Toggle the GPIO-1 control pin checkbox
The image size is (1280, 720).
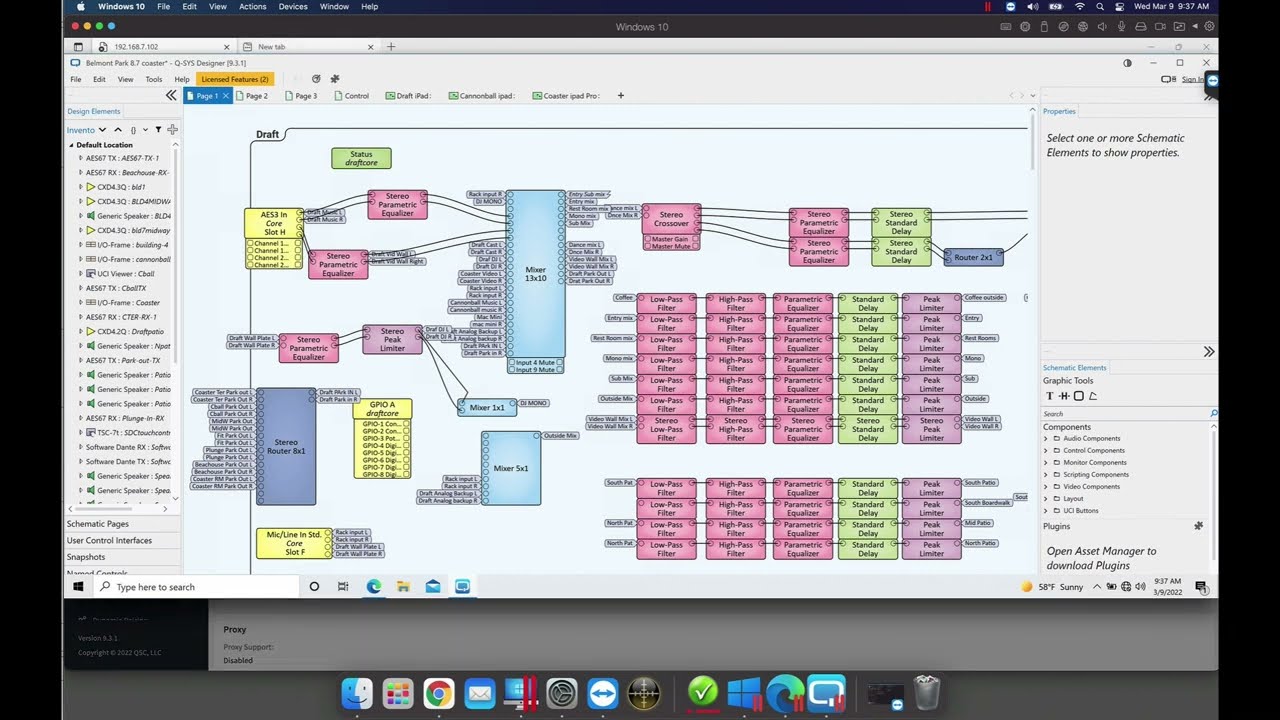pyautogui.click(x=407, y=424)
